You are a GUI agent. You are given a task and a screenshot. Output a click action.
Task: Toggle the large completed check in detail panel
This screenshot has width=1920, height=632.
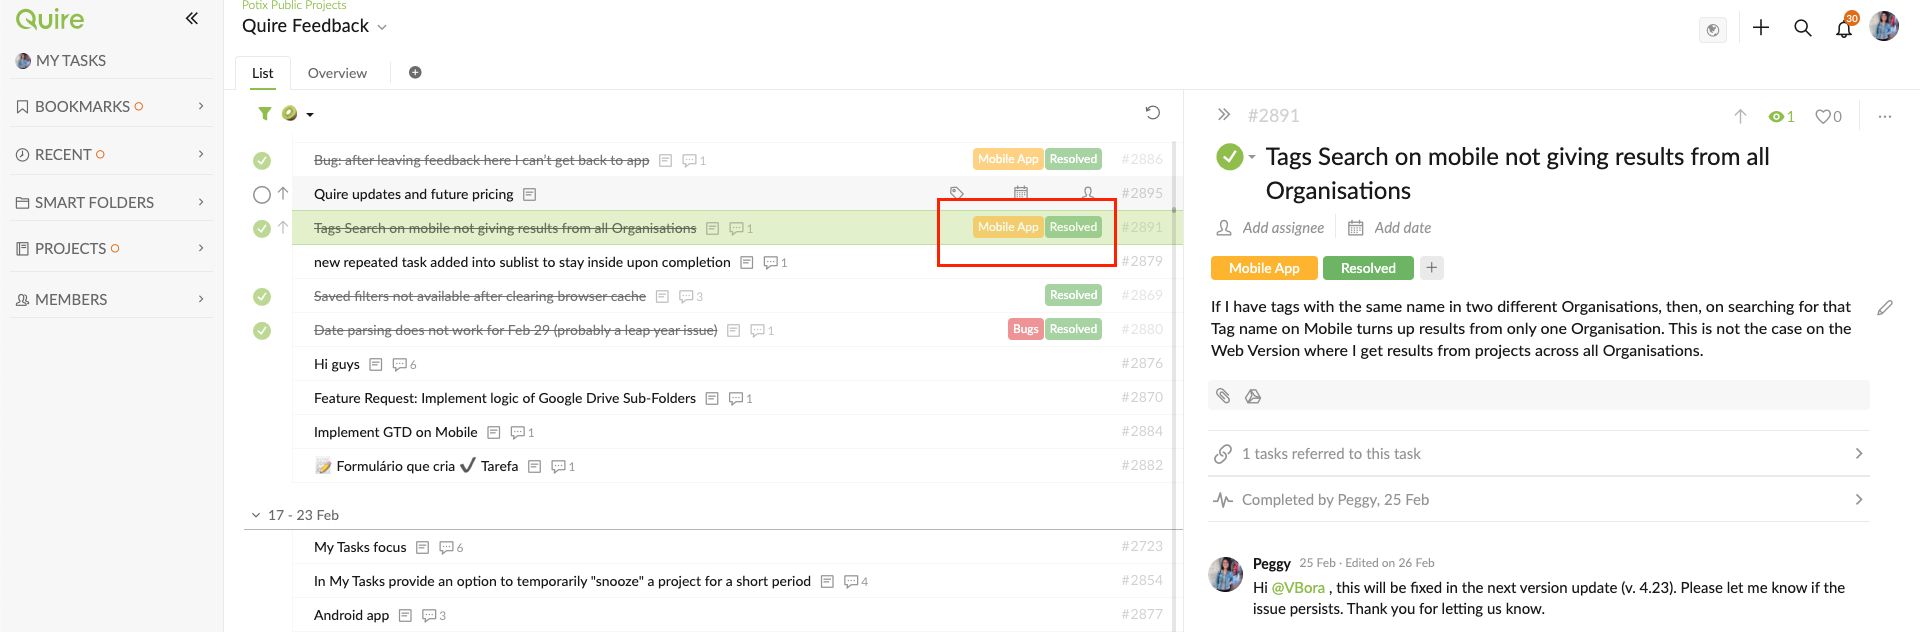click(x=1229, y=157)
